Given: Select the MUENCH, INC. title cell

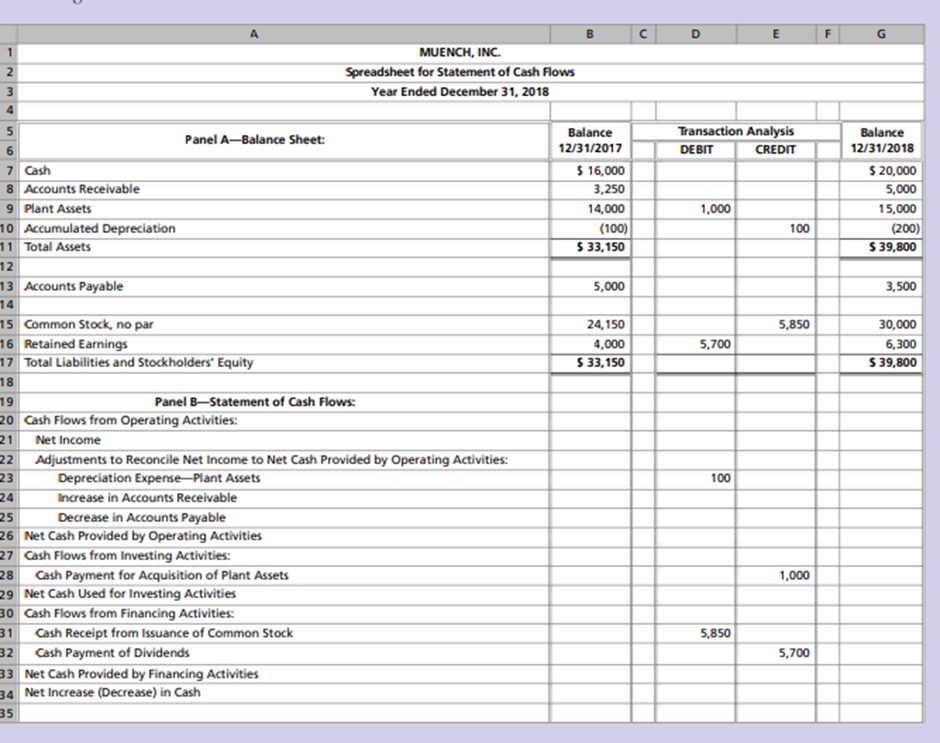Looking at the screenshot, I should coord(460,52).
